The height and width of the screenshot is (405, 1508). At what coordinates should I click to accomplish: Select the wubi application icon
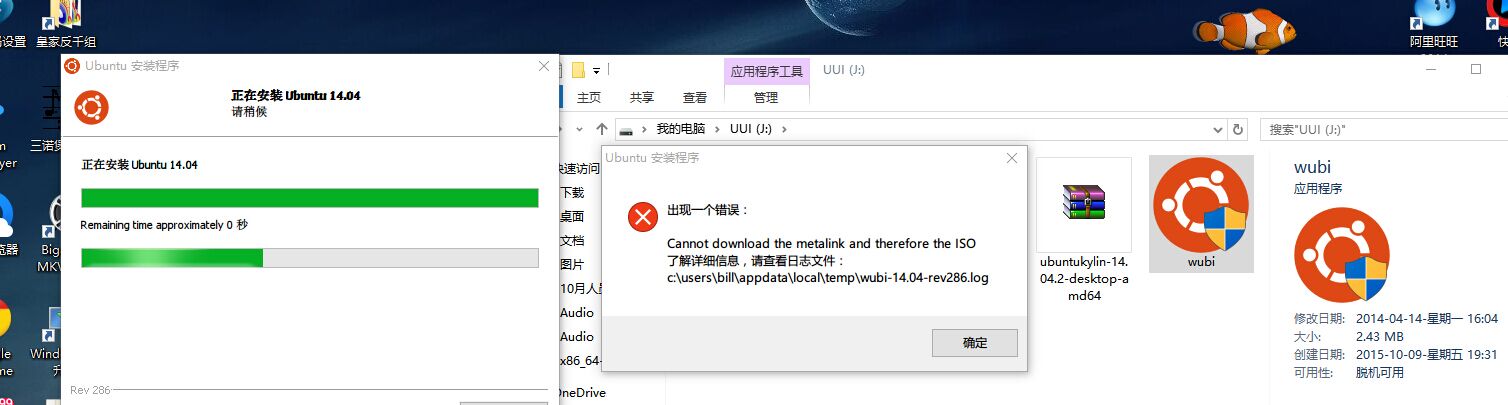point(1201,214)
